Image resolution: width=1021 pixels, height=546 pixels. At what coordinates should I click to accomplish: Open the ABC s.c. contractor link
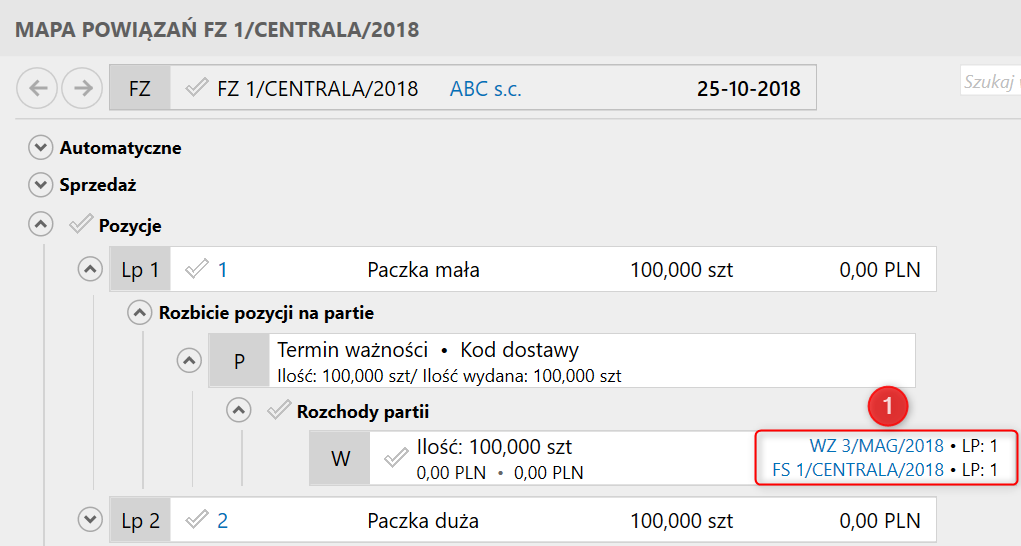(x=486, y=88)
